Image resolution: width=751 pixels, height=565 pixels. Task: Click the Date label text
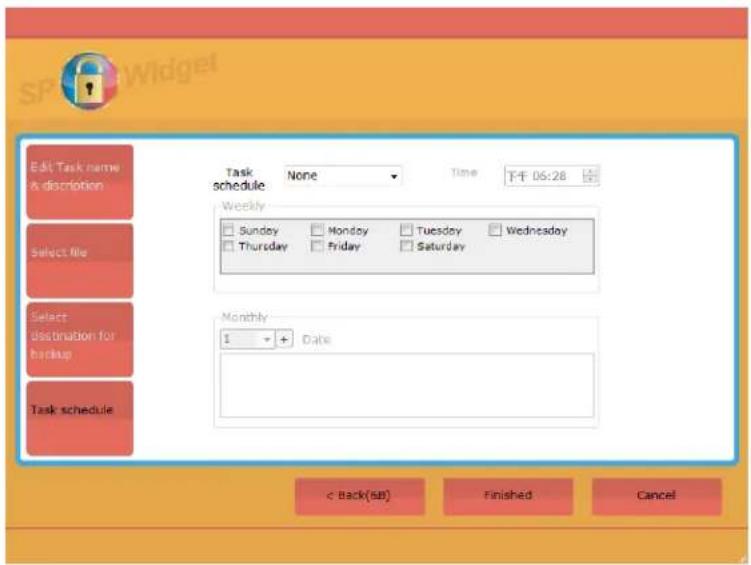coord(316,339)
